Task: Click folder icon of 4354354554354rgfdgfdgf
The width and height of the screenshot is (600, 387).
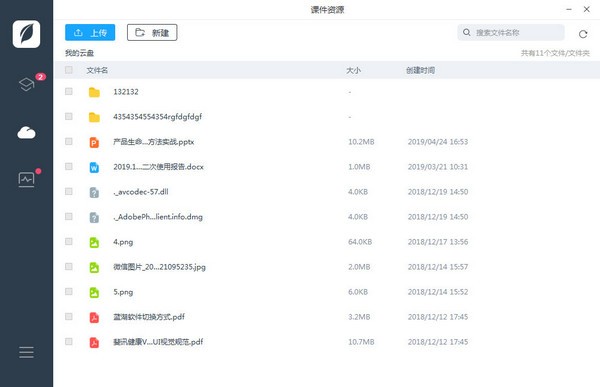Action: [94, 117]
